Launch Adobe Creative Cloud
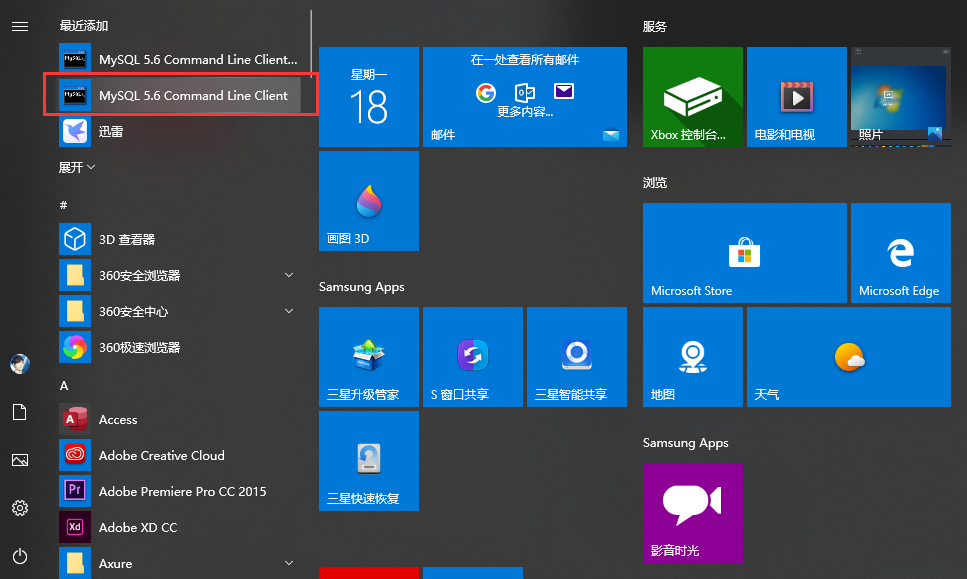Viewport: 967px width, 579px height. pos(179,455)
